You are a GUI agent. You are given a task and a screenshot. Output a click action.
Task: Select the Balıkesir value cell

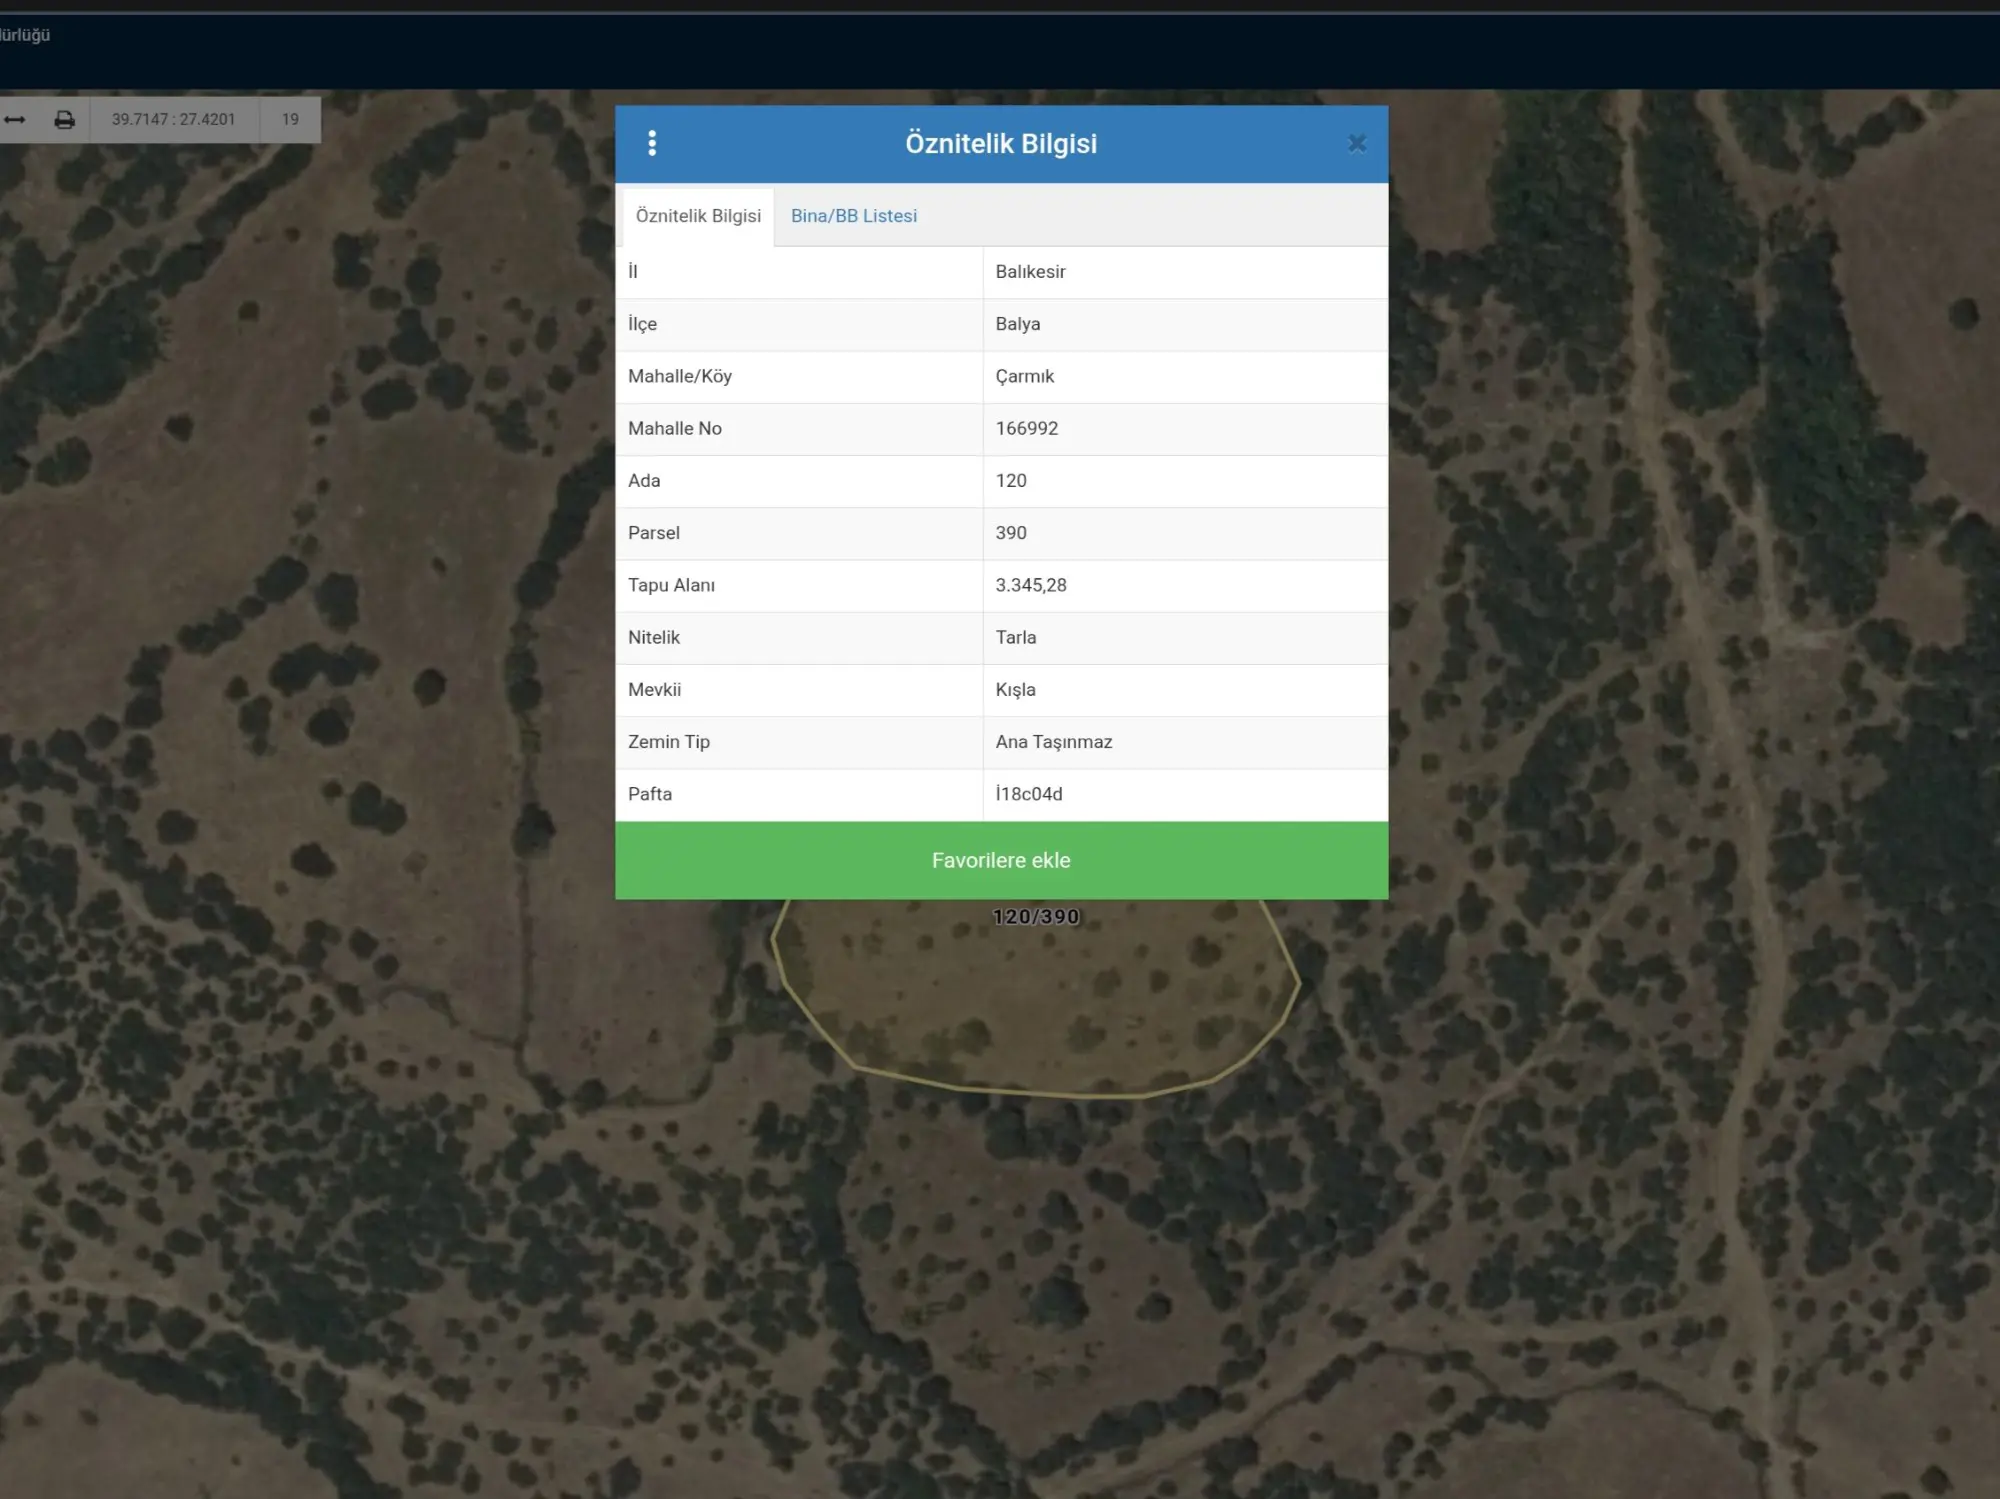1185,272
